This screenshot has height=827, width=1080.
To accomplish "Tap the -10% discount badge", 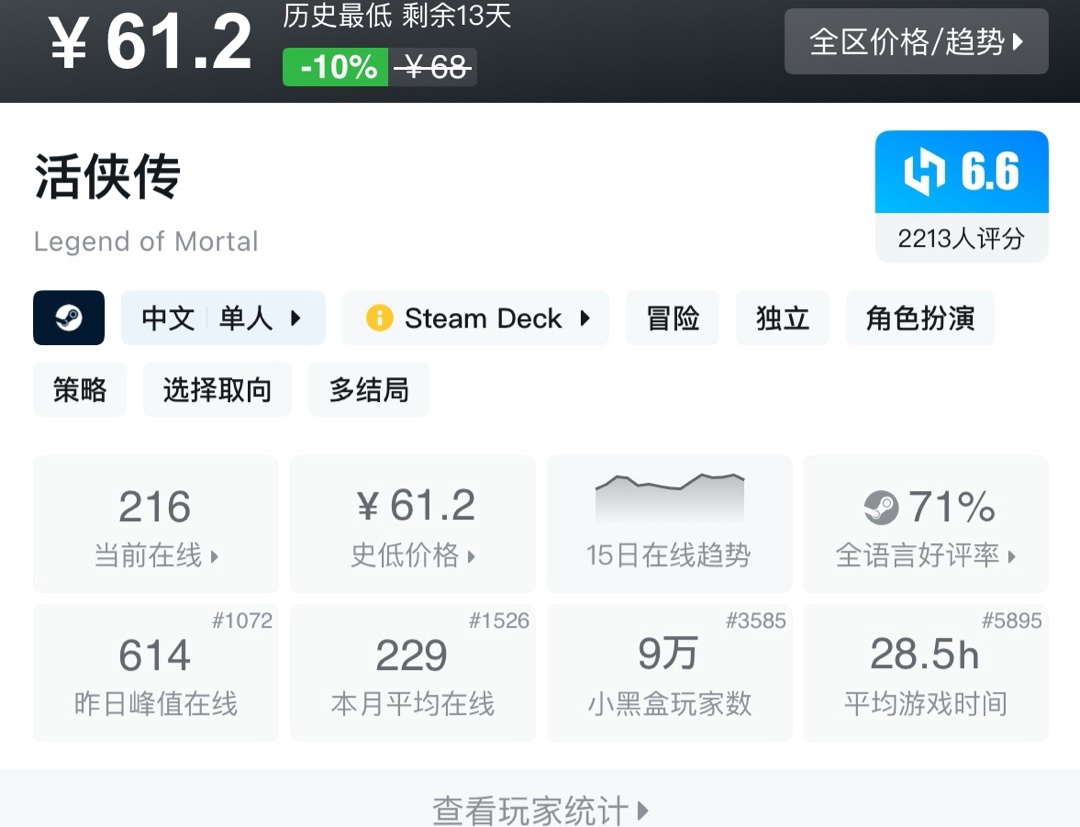I will pos(335,67).
